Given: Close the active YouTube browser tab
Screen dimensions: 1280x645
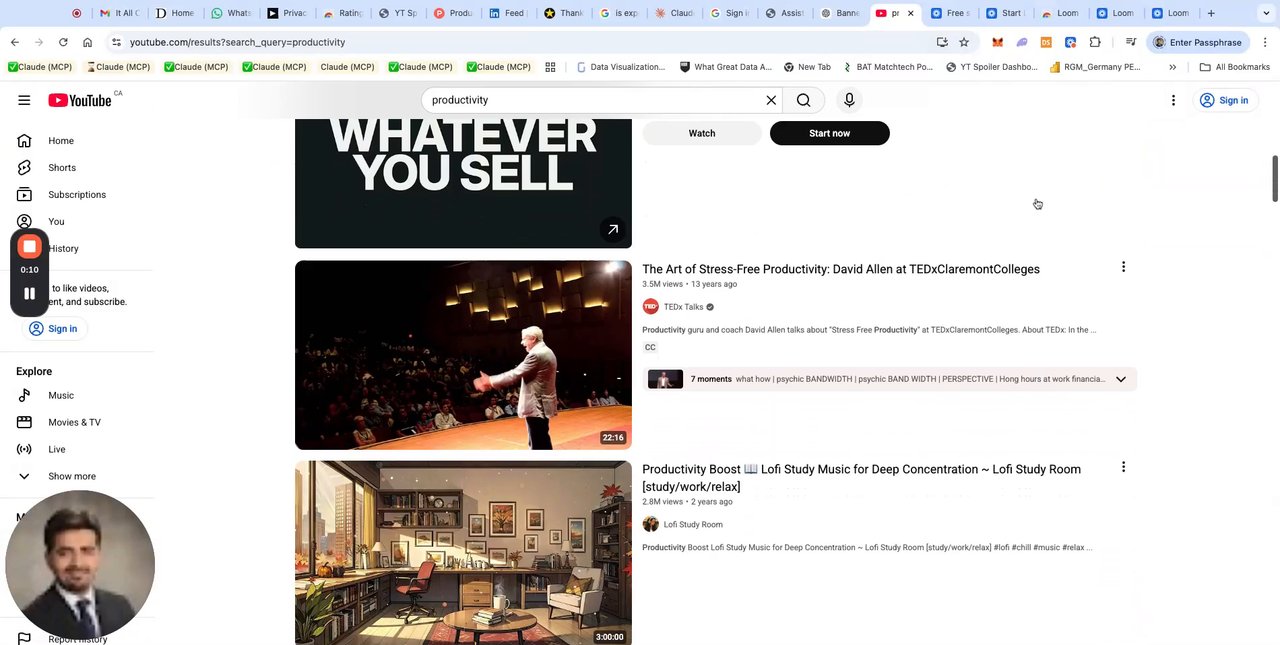Looking at the screenshot, I should click(x=910, y=13).
